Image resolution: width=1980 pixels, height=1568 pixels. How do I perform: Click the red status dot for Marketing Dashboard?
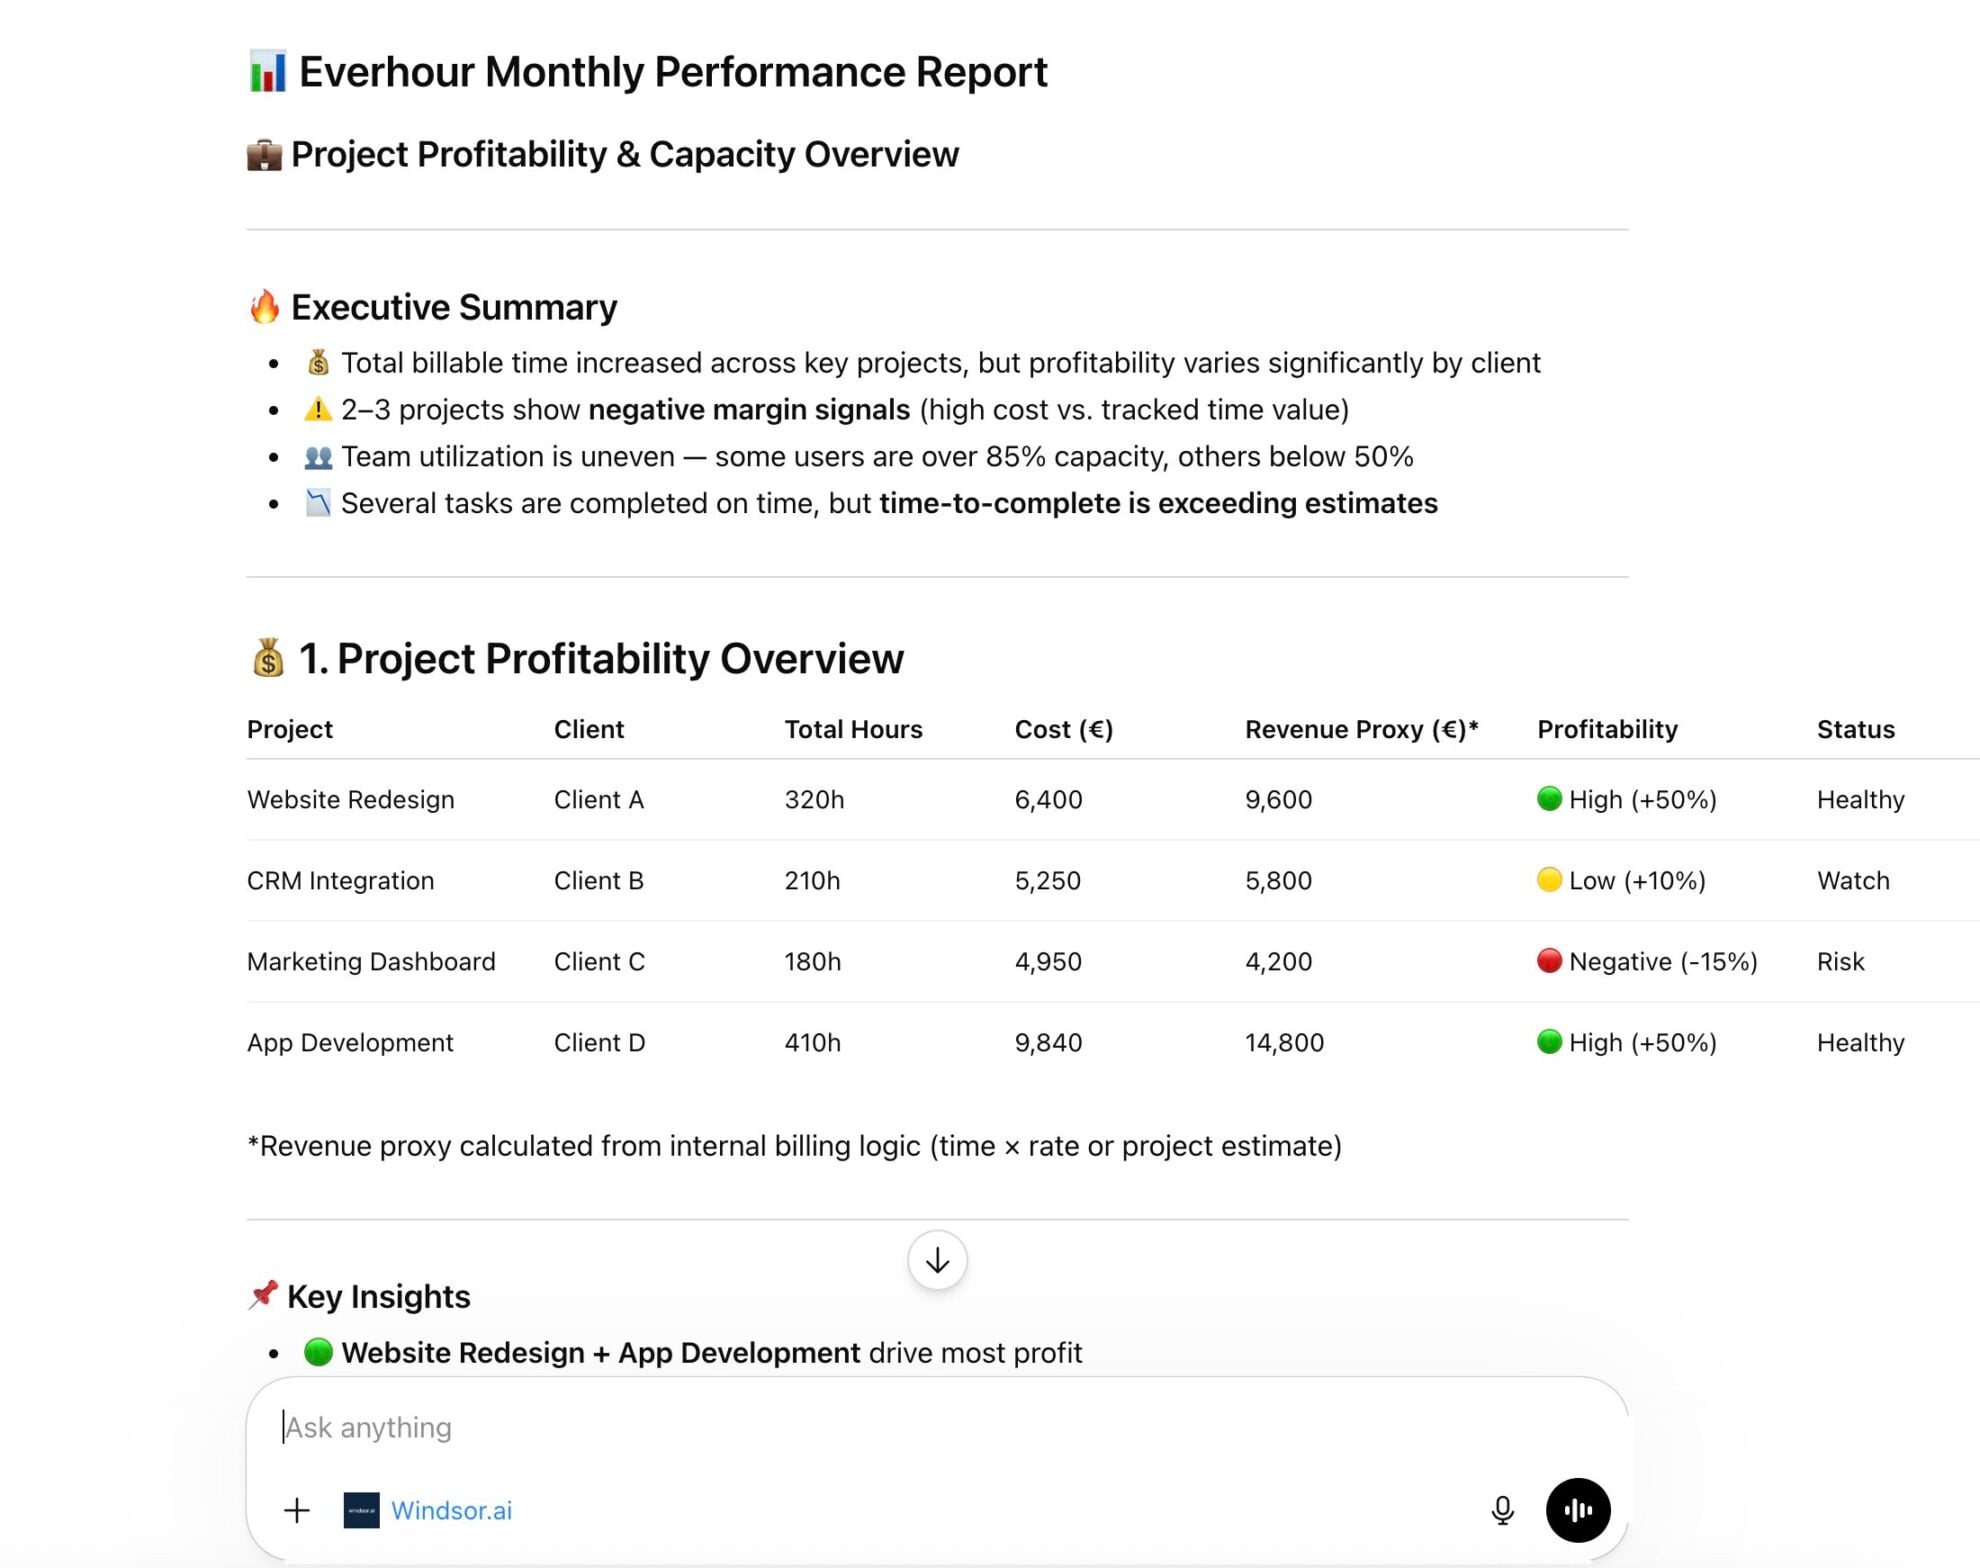pyautogui.click(x=1549, y=961)
